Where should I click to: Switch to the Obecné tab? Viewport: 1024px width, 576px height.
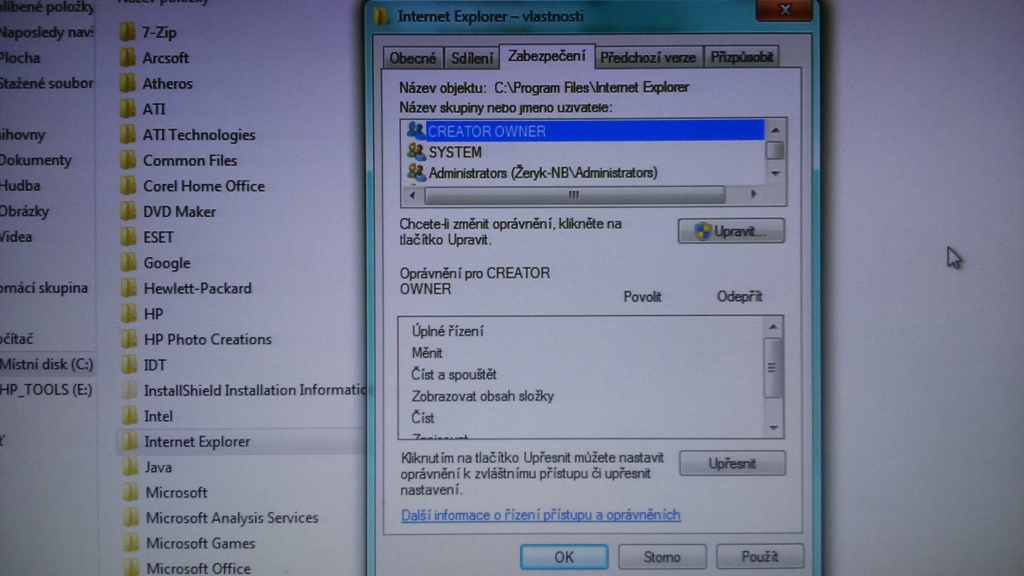coord(412,58)
